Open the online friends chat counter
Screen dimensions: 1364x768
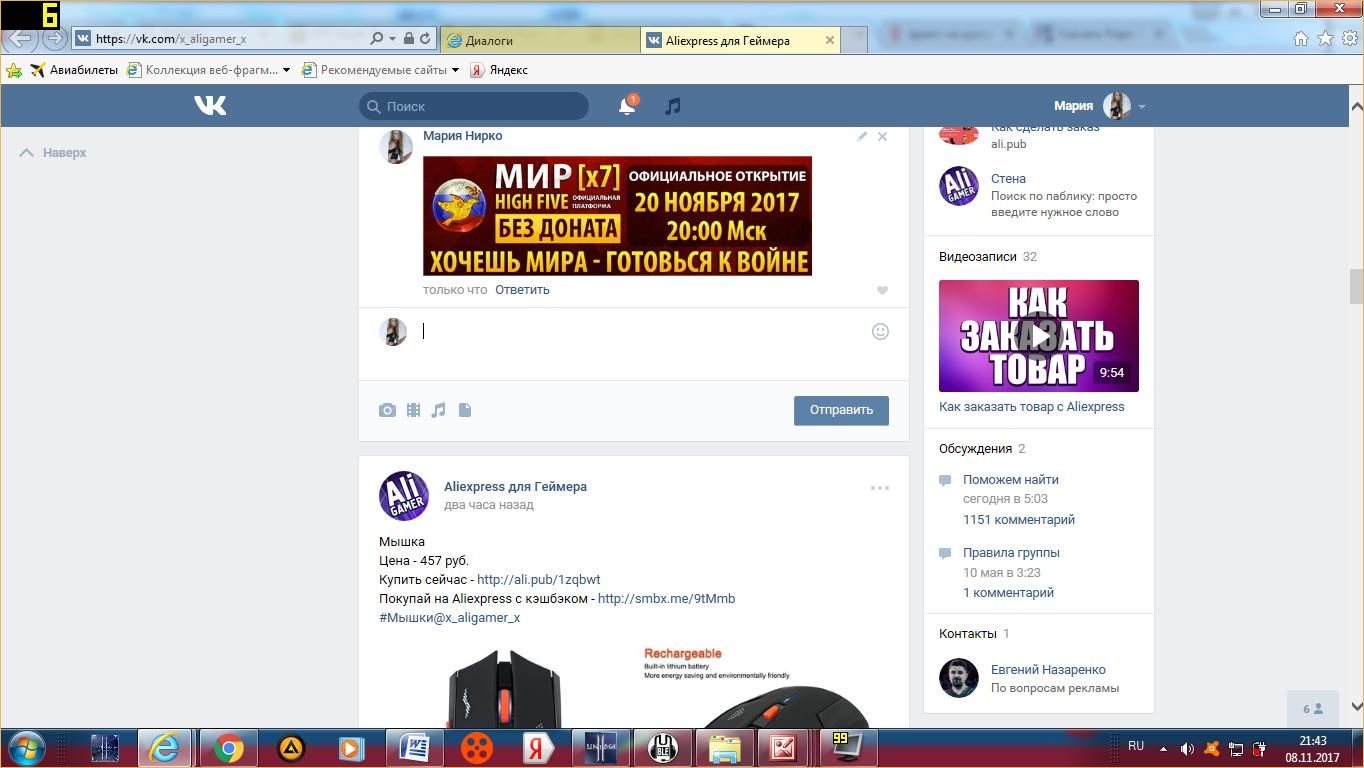point(1313,709)
